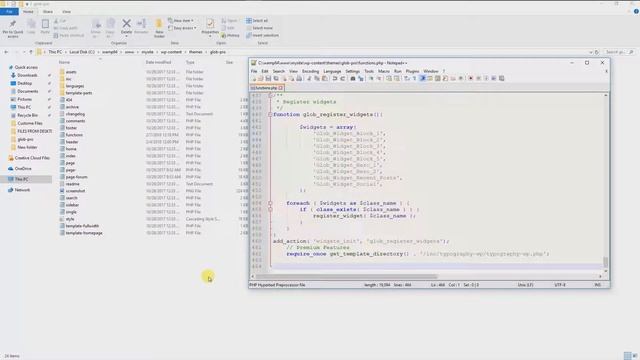The width and height of the screenshot is (640, 360).
Task: Click History in Explorer ribbon
Action: coord(230,36)
